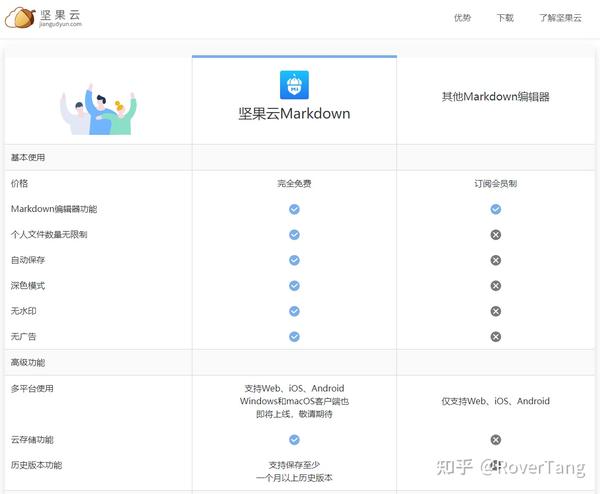Click other editors cross for 无广告
Viewport: 600px width, 494px height.
point(496,337)
